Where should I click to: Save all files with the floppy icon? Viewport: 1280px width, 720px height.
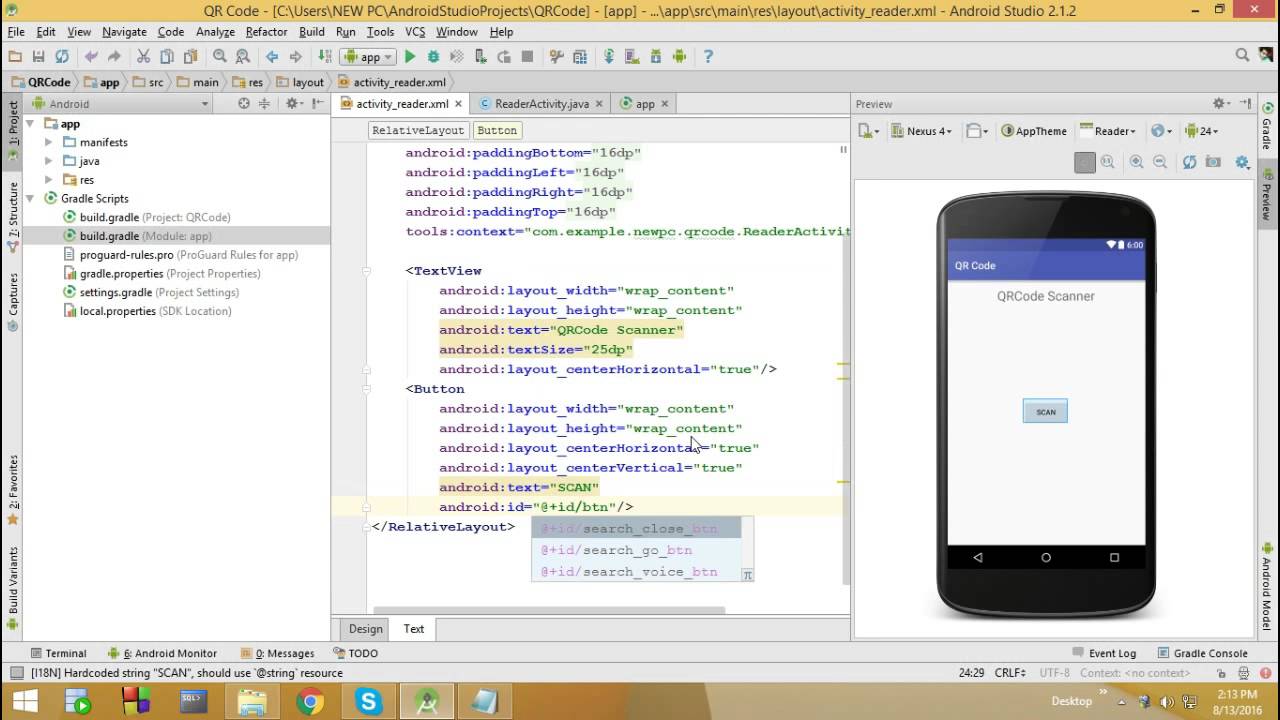38,57
